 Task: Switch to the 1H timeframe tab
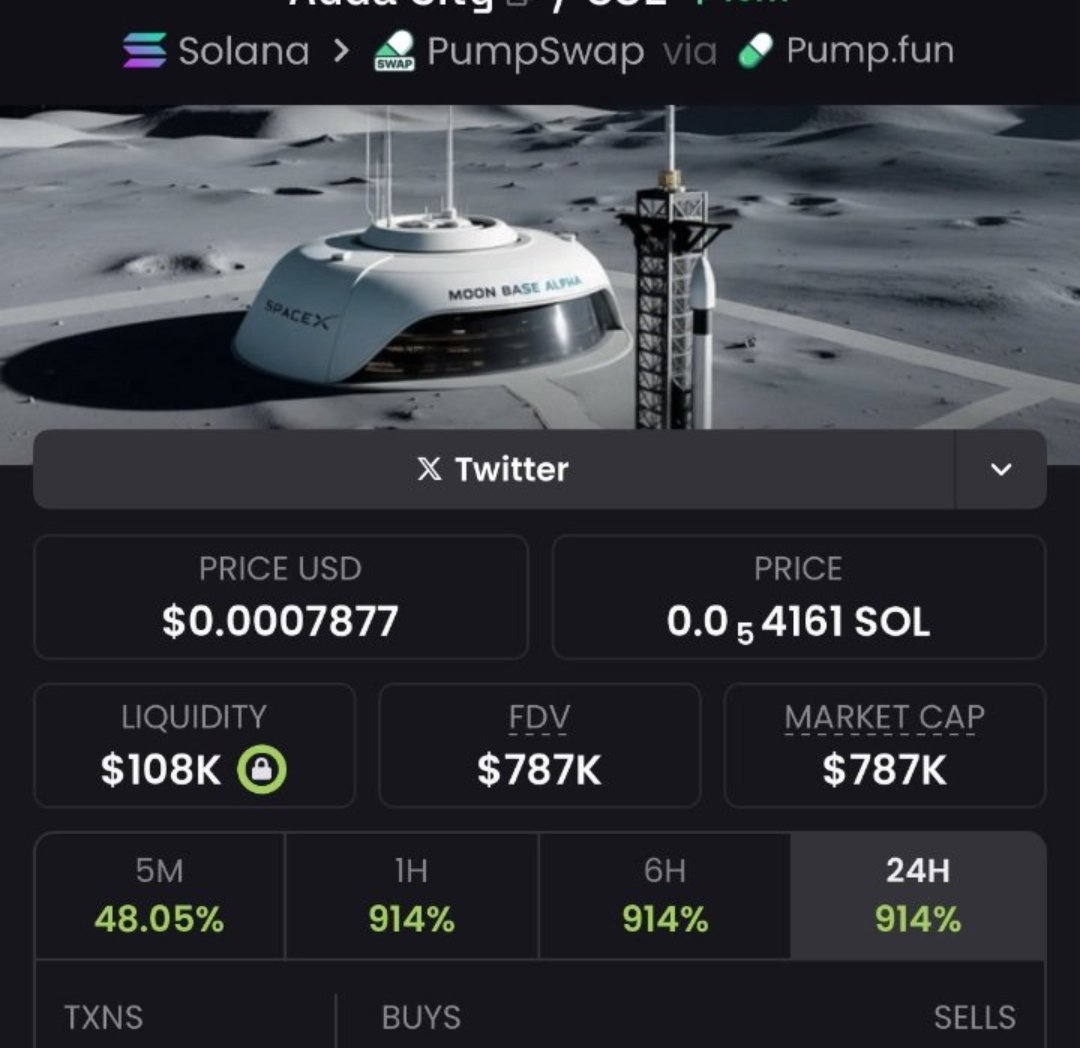click(x=411, y=895)
